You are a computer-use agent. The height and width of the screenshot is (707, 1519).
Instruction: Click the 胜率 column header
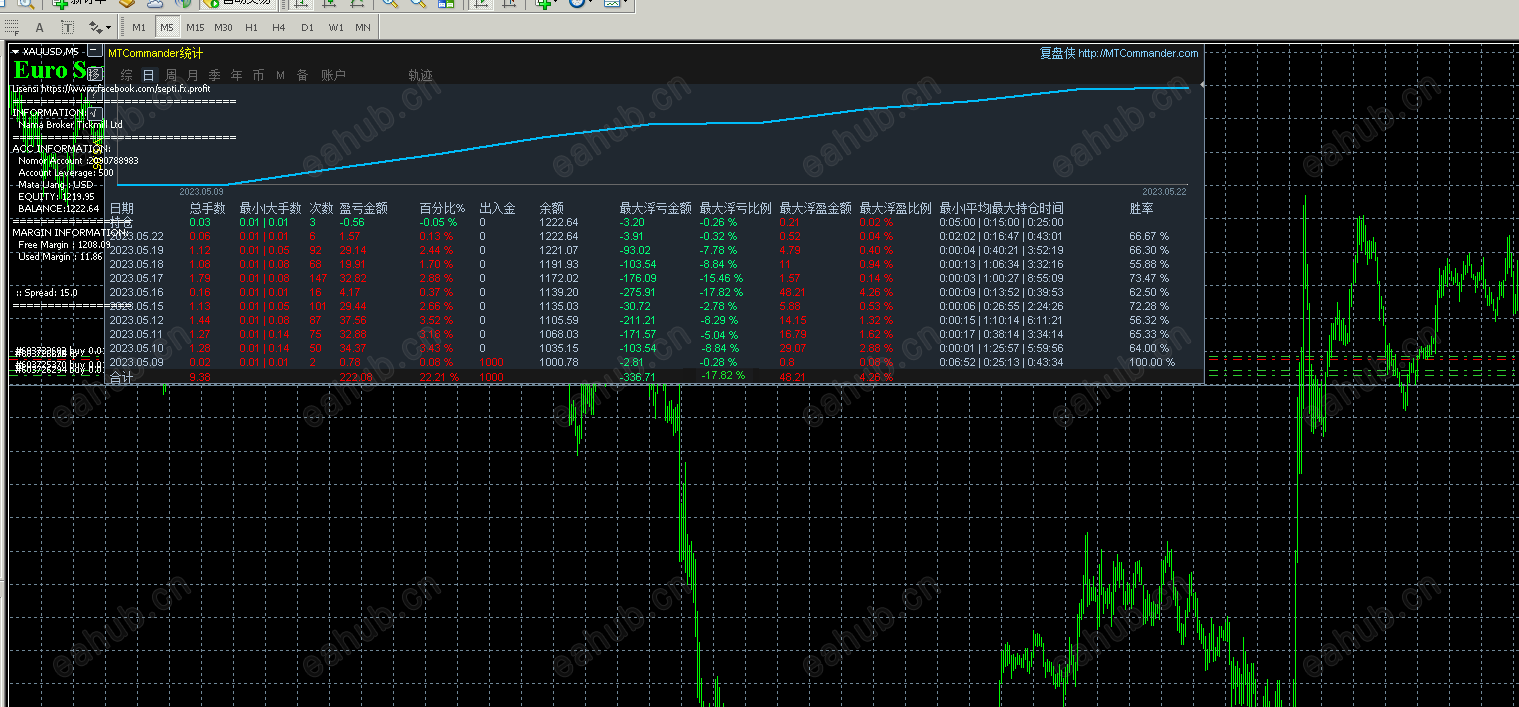coord(1141,208)
